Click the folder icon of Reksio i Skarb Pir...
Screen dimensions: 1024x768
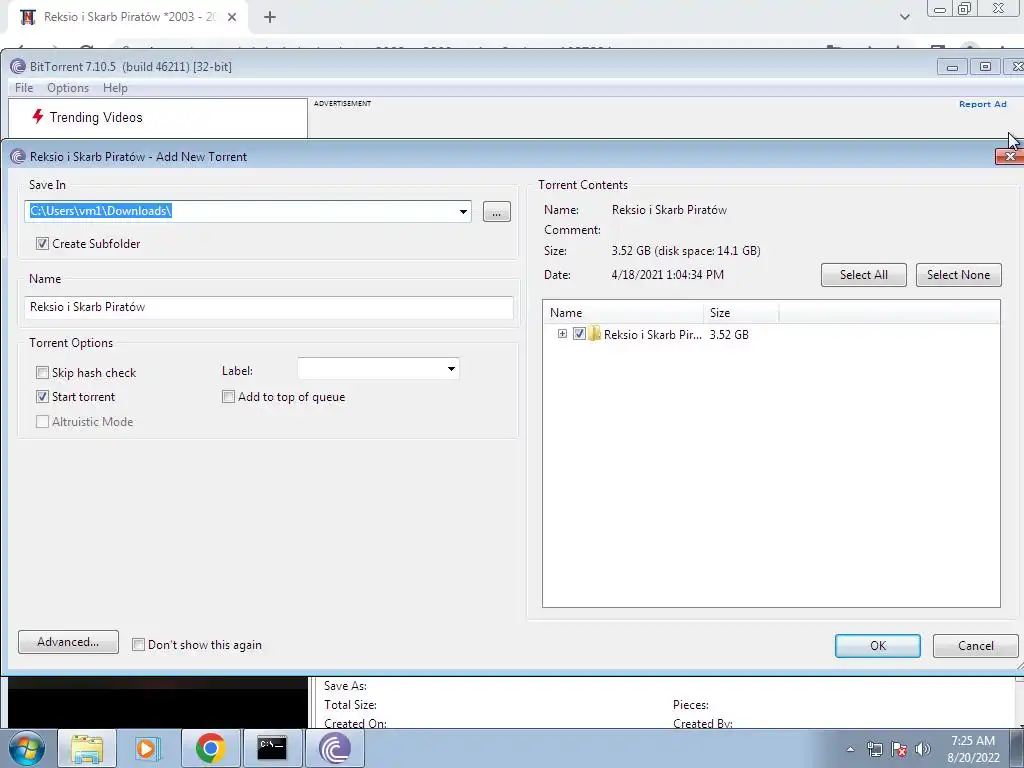(594, 334)
